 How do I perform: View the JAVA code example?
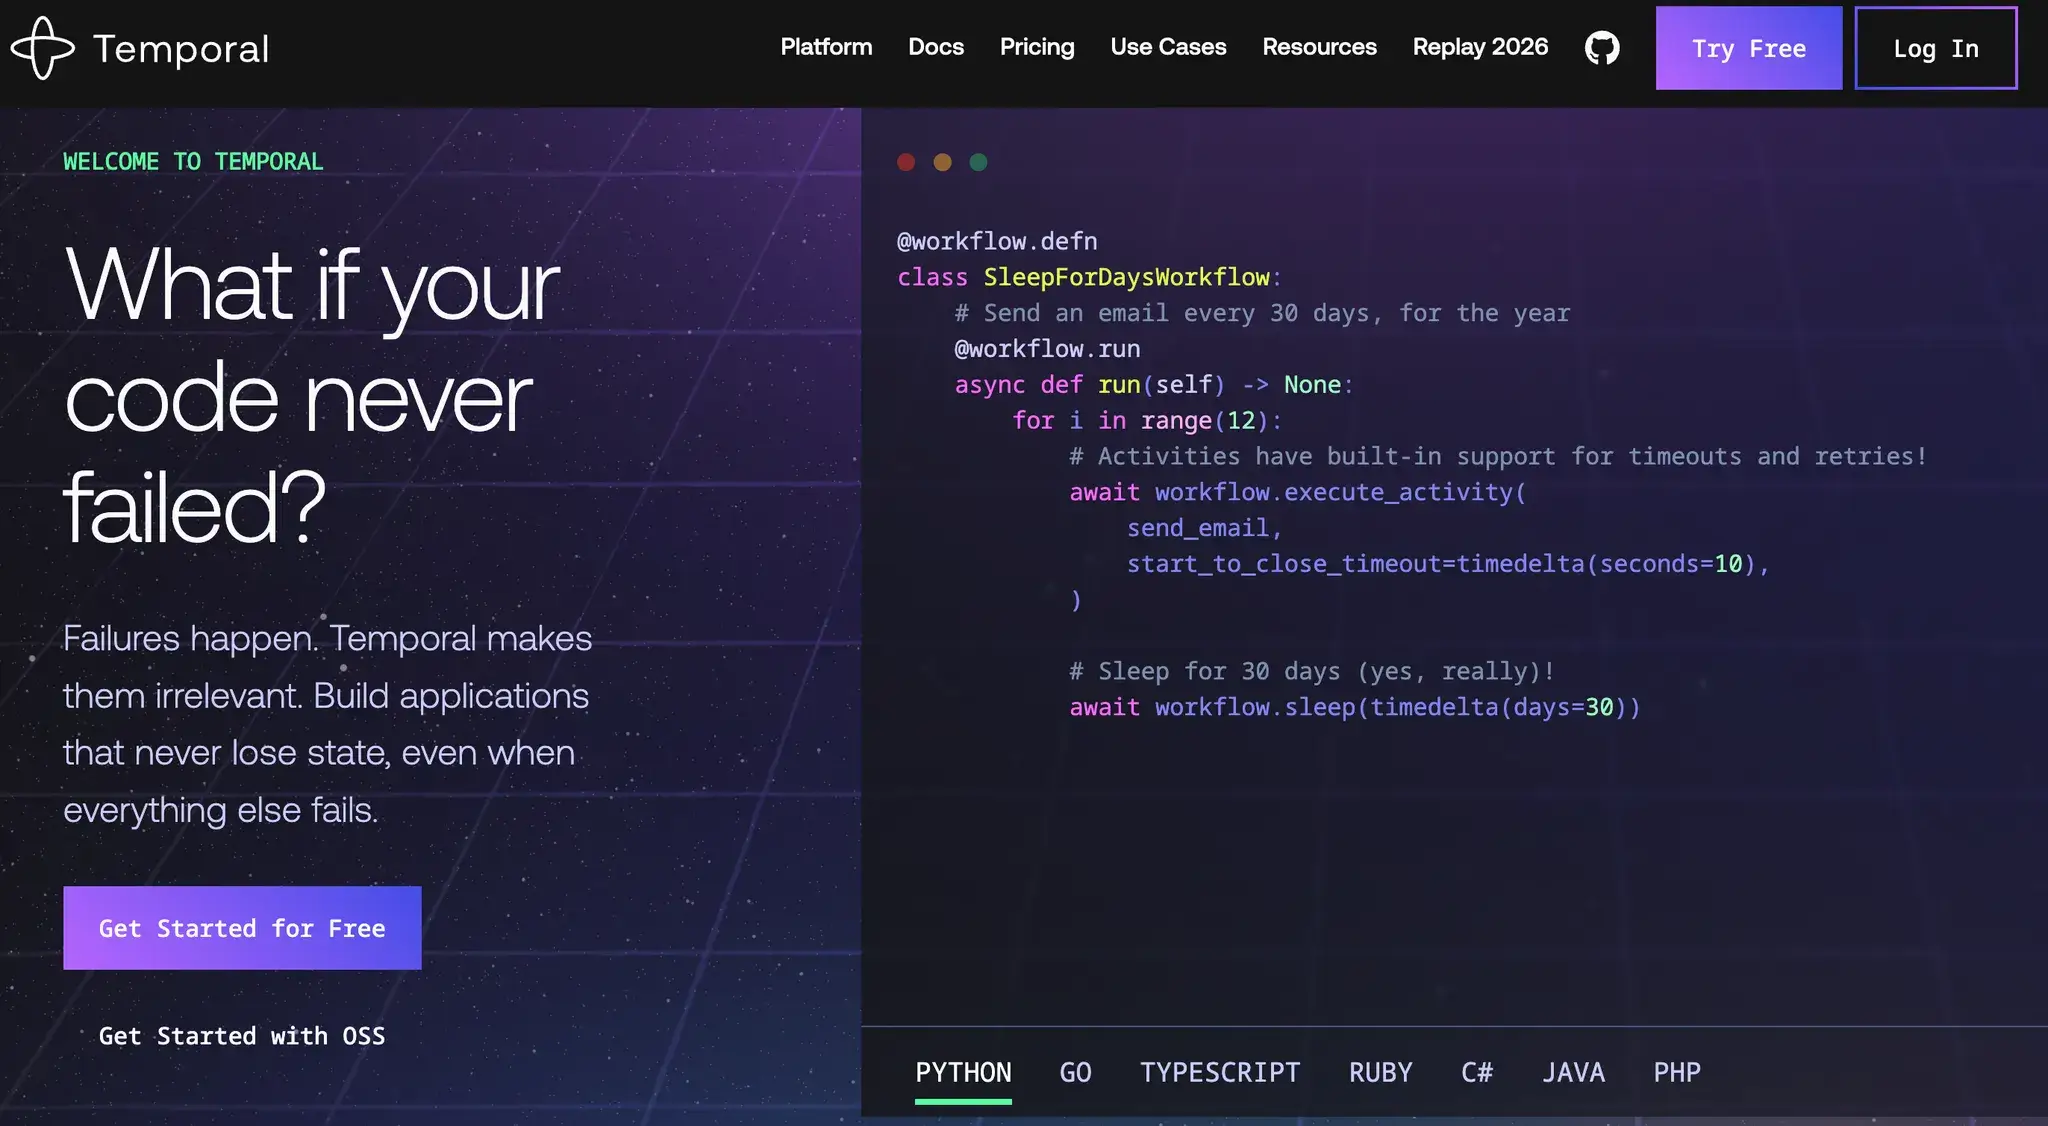click(x=1573, y=1072)
